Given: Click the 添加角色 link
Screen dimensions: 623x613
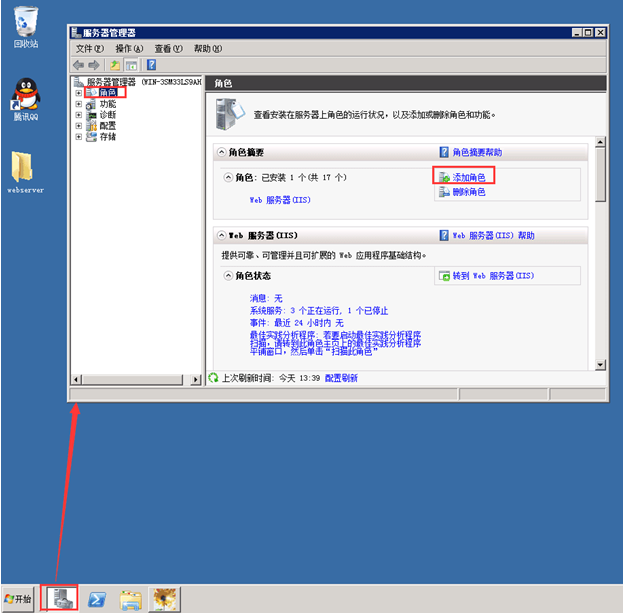Looking at the screenshot, I should [x=468, y=177].
